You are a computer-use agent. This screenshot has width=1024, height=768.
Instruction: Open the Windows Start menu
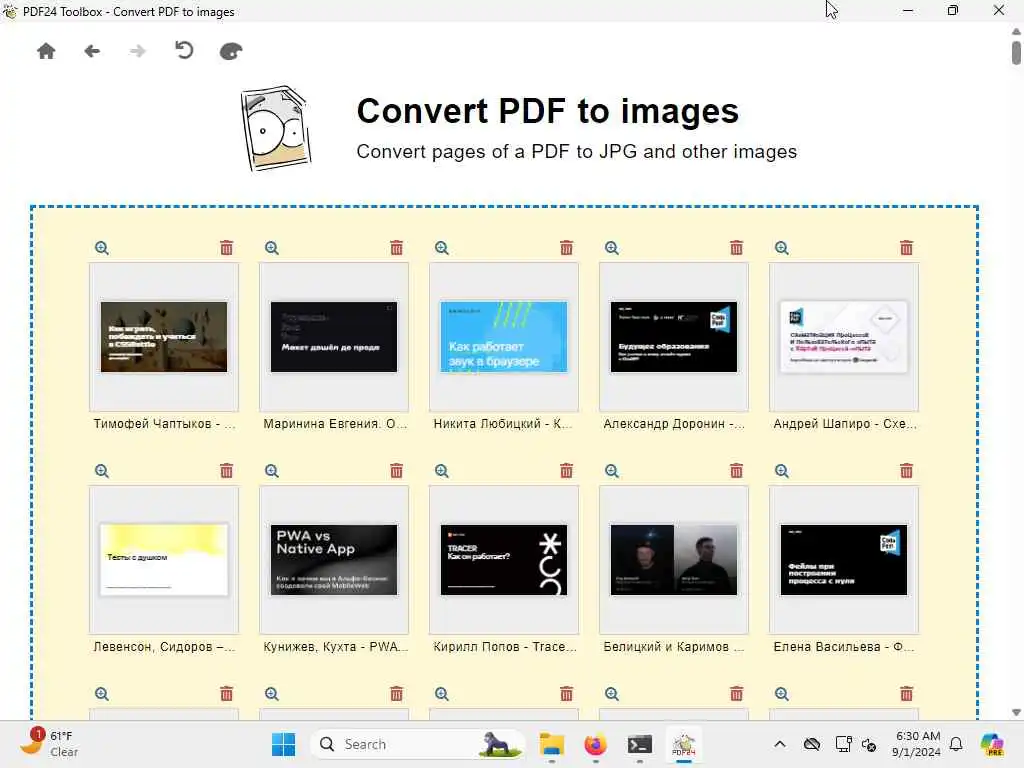tap(283, 744)
